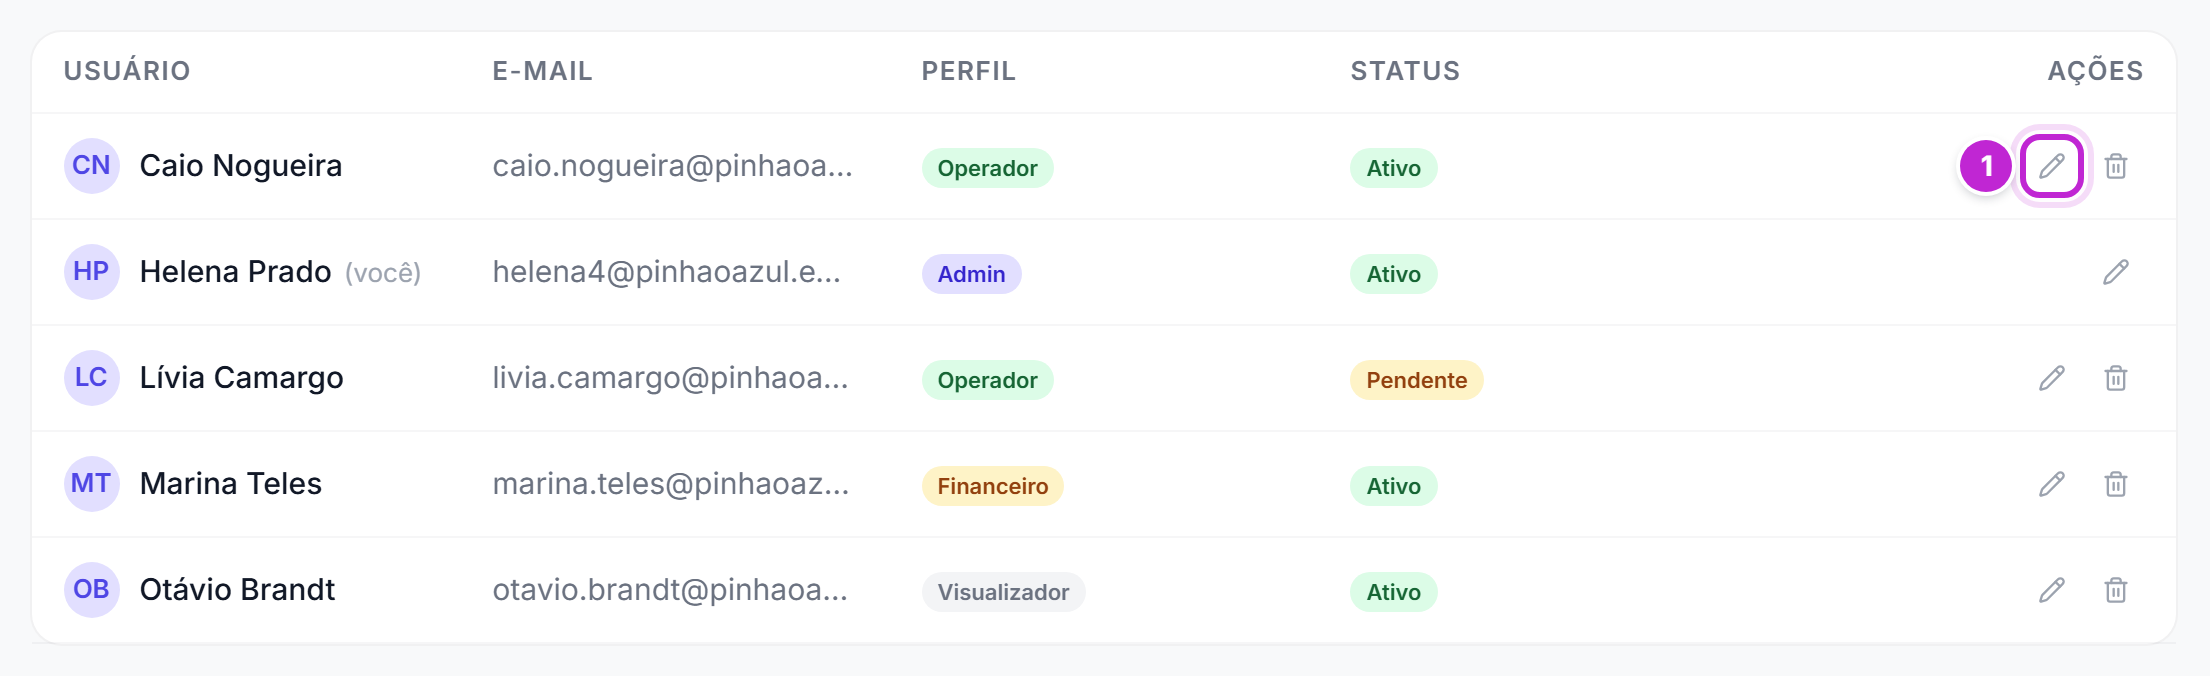
Task: Delete Caio Nogueira using the trash icon
Action: 2116,166
